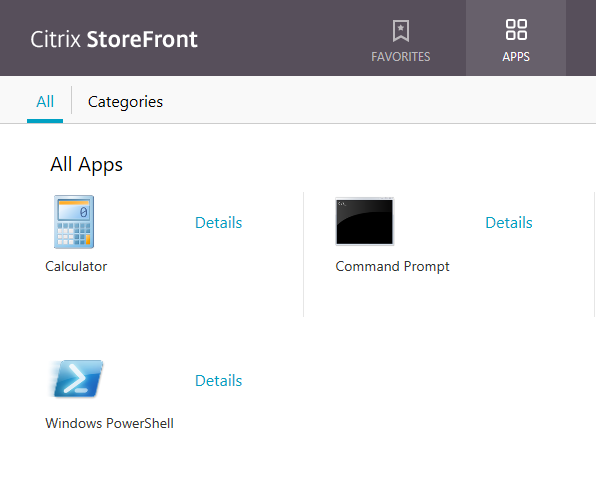Click the blue underline beneath the All tab
The height and width of the screenshot is (479, 596).
[45, 121]
